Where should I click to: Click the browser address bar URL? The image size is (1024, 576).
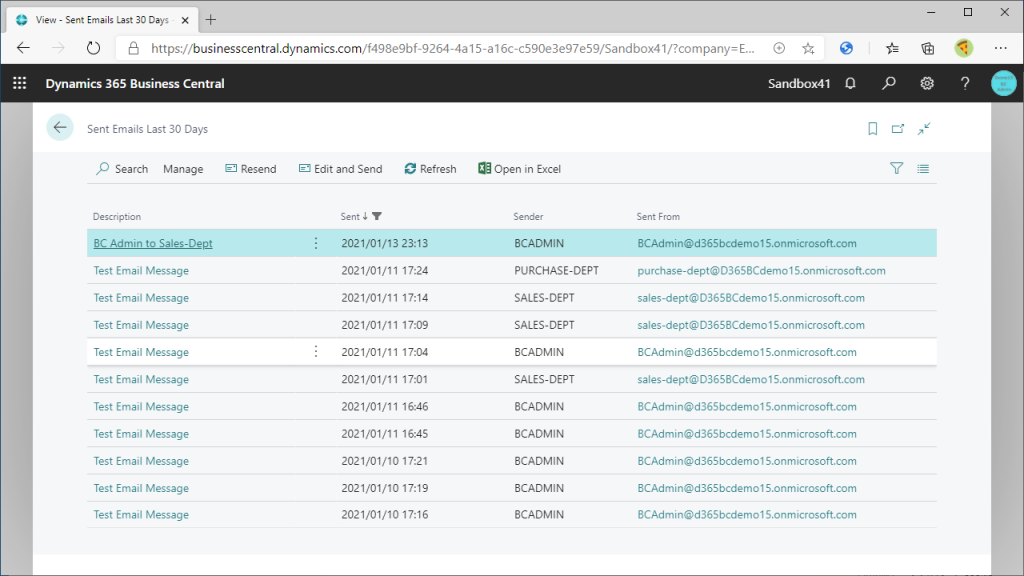pyautogui.click(x=453, y=48)
